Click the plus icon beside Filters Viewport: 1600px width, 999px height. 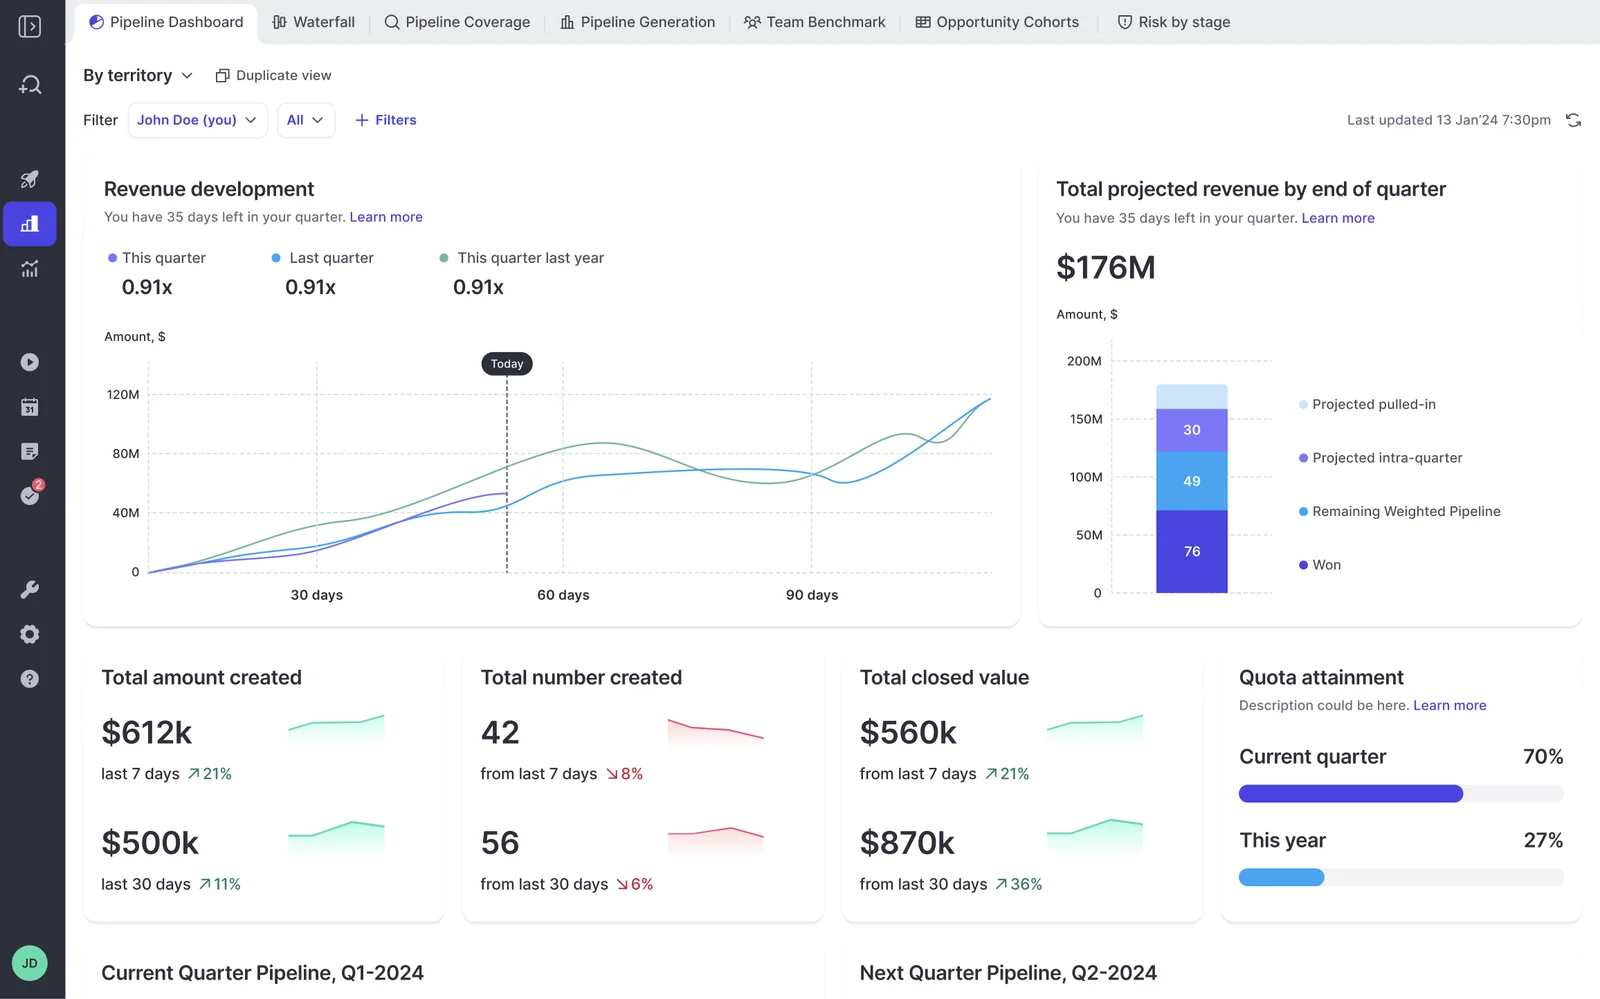362,120
